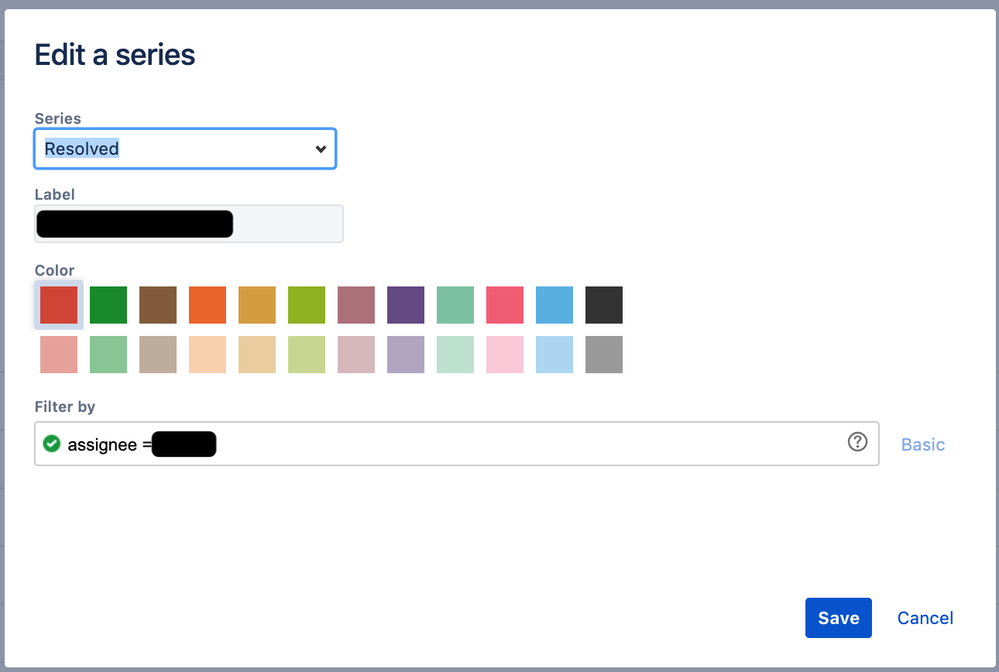Select the currently highlighted red color swatch
Screen dimensions: 999x672
pyautogui.click(x=58, y=305)
